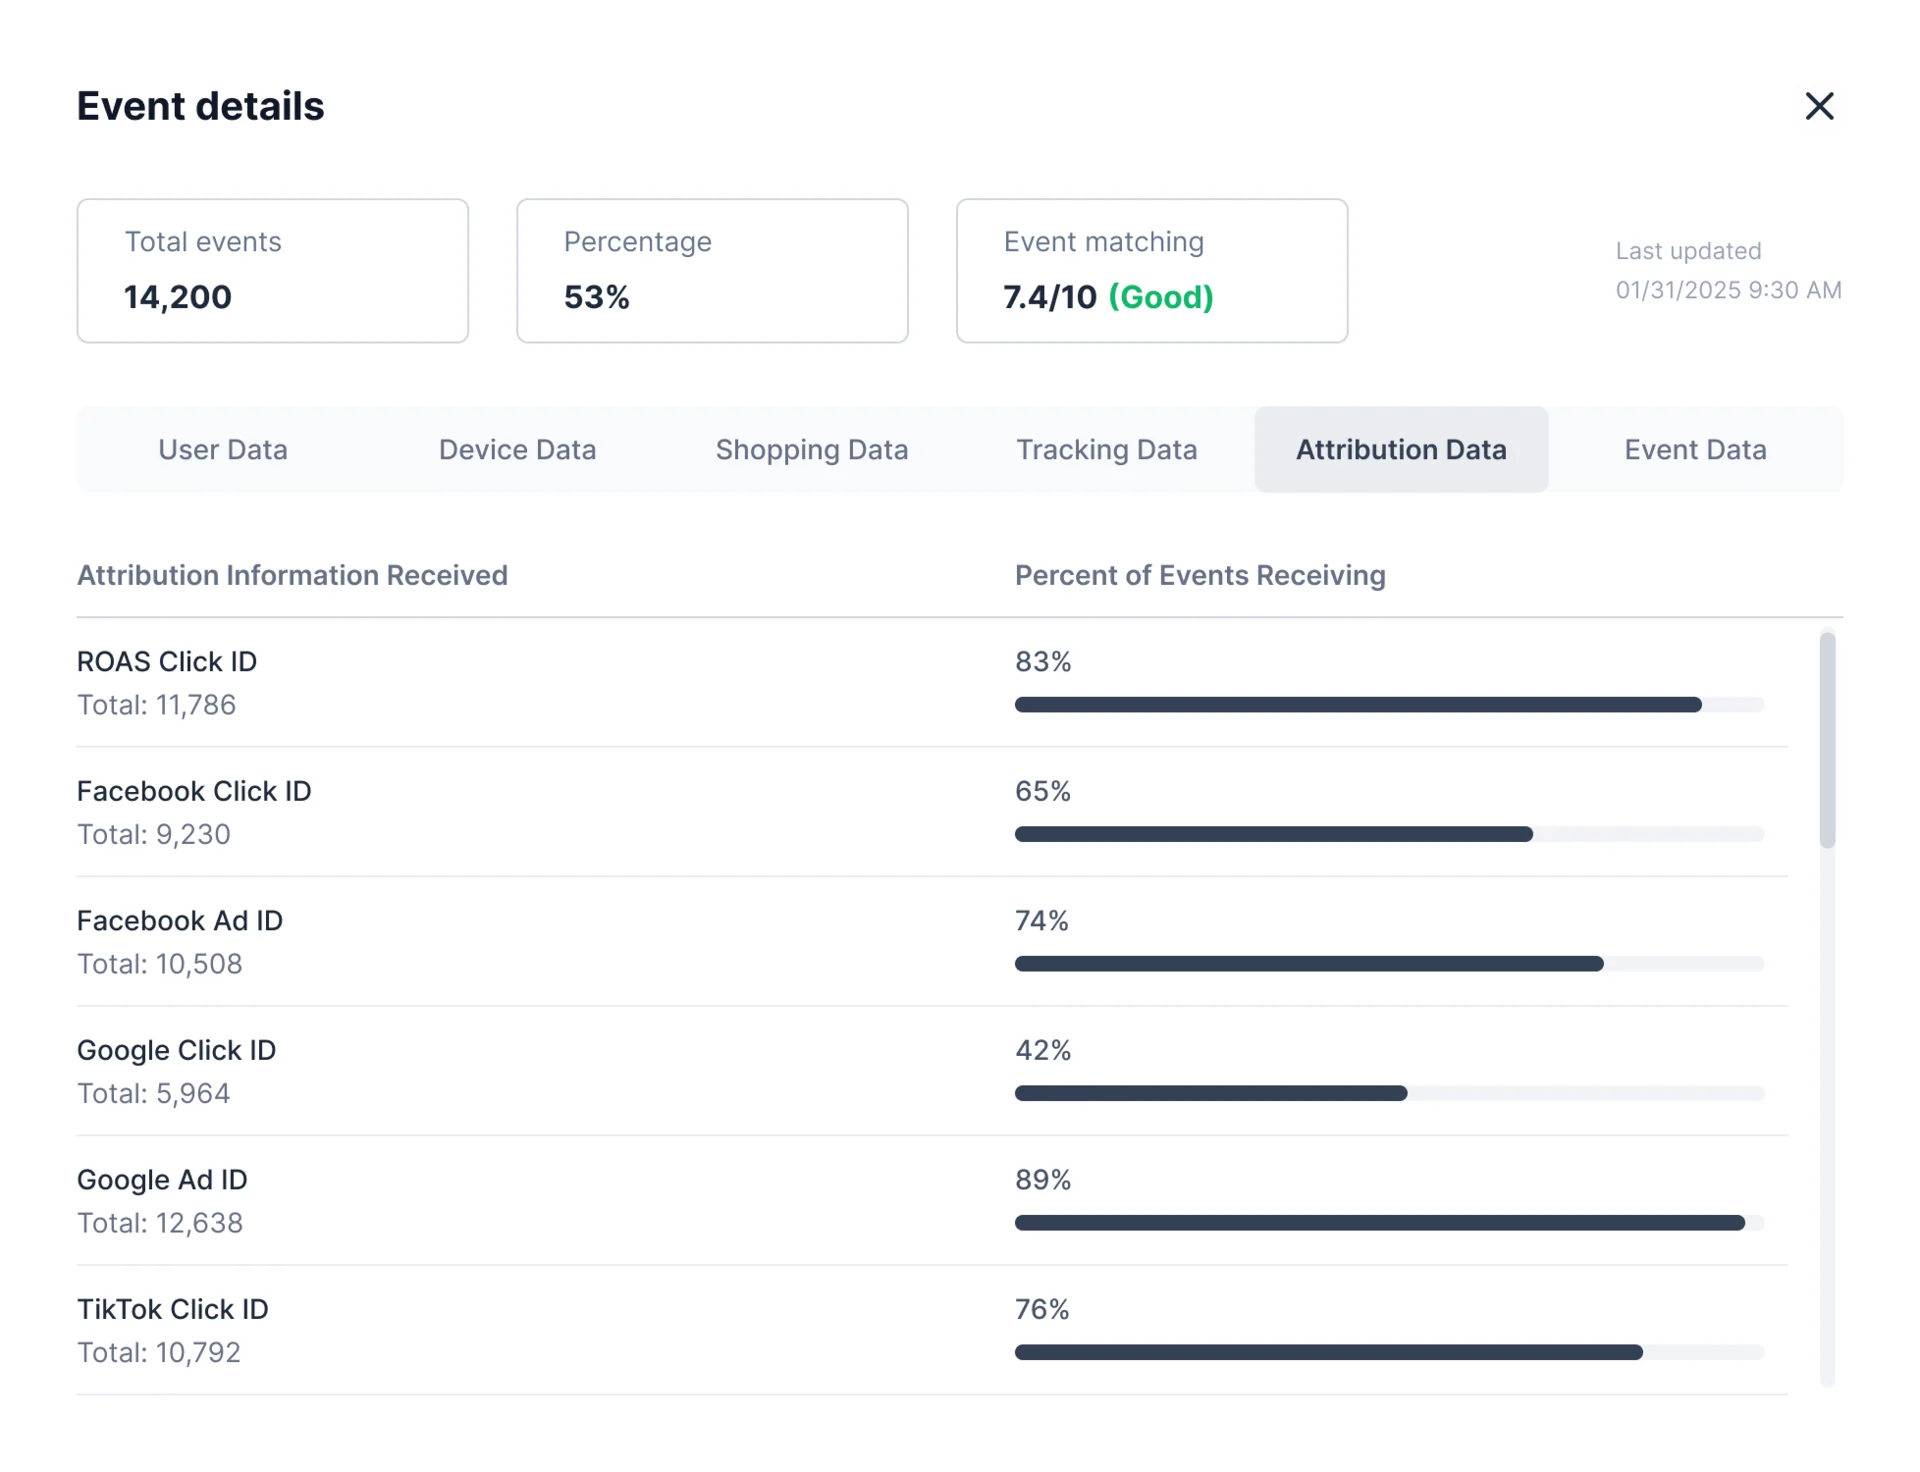This screenshot has width=1920, height=1472.
Task: Click the Total: 10,792 value
Action: [x=159, y=1352]
